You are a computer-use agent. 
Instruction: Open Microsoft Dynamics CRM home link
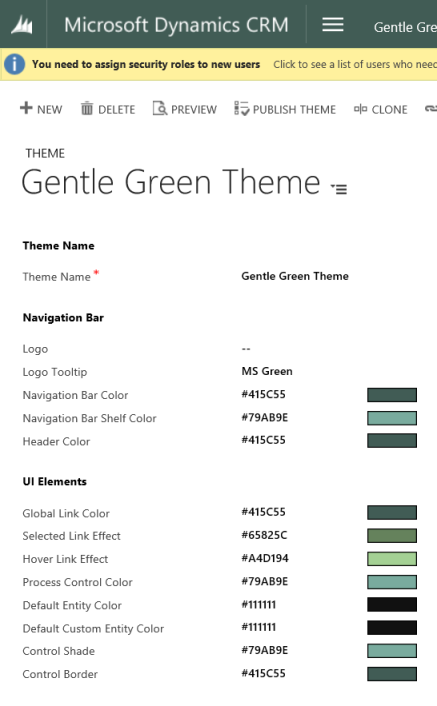pyautogui.click(x=176, y=25)
